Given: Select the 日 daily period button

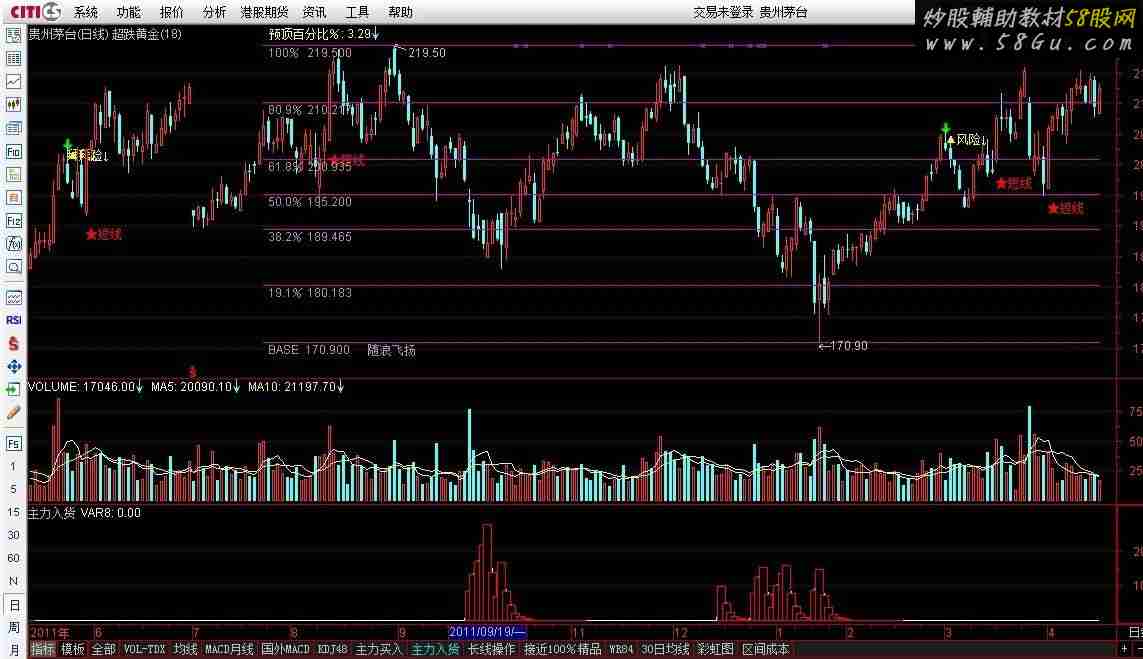Looking at the screenshot, I should (14, 605).
